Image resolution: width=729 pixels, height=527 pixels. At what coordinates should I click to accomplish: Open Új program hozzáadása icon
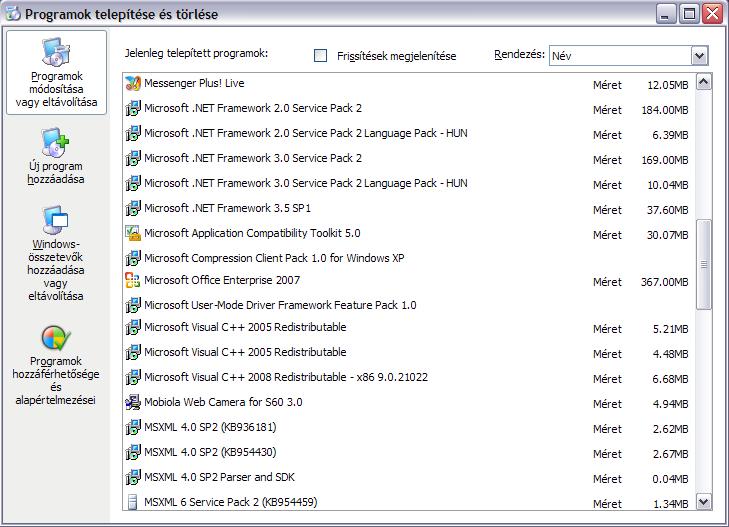55,143
